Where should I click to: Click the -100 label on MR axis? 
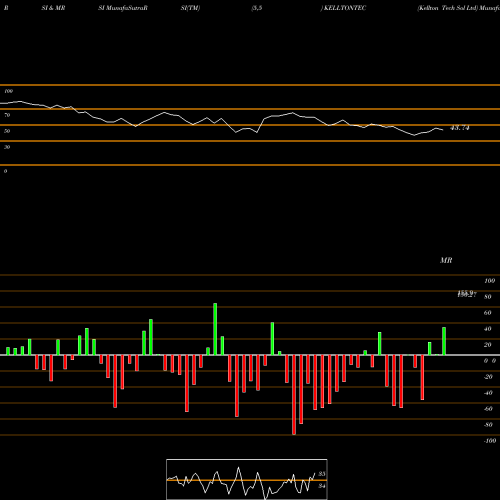(490, 441)
